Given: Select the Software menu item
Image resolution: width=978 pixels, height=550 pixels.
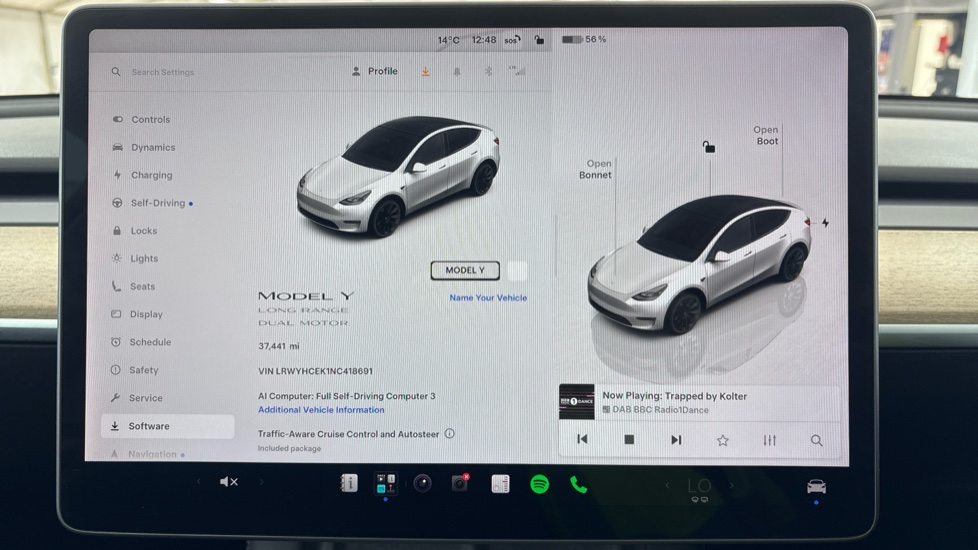Looking at the screenshot, I should pyautogui.click(x=167, y=426).
